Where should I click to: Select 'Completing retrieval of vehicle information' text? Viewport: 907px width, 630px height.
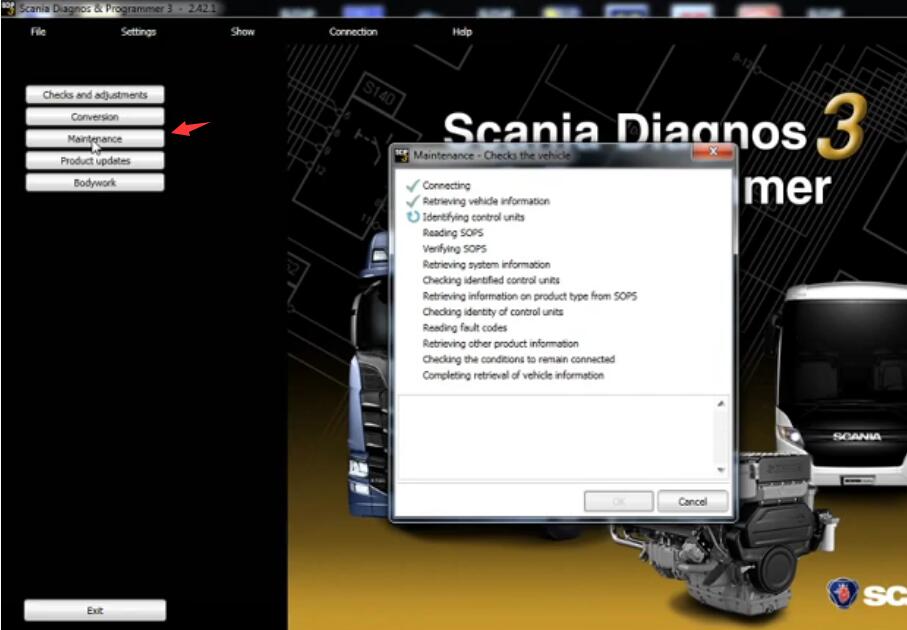click(513, 375)
